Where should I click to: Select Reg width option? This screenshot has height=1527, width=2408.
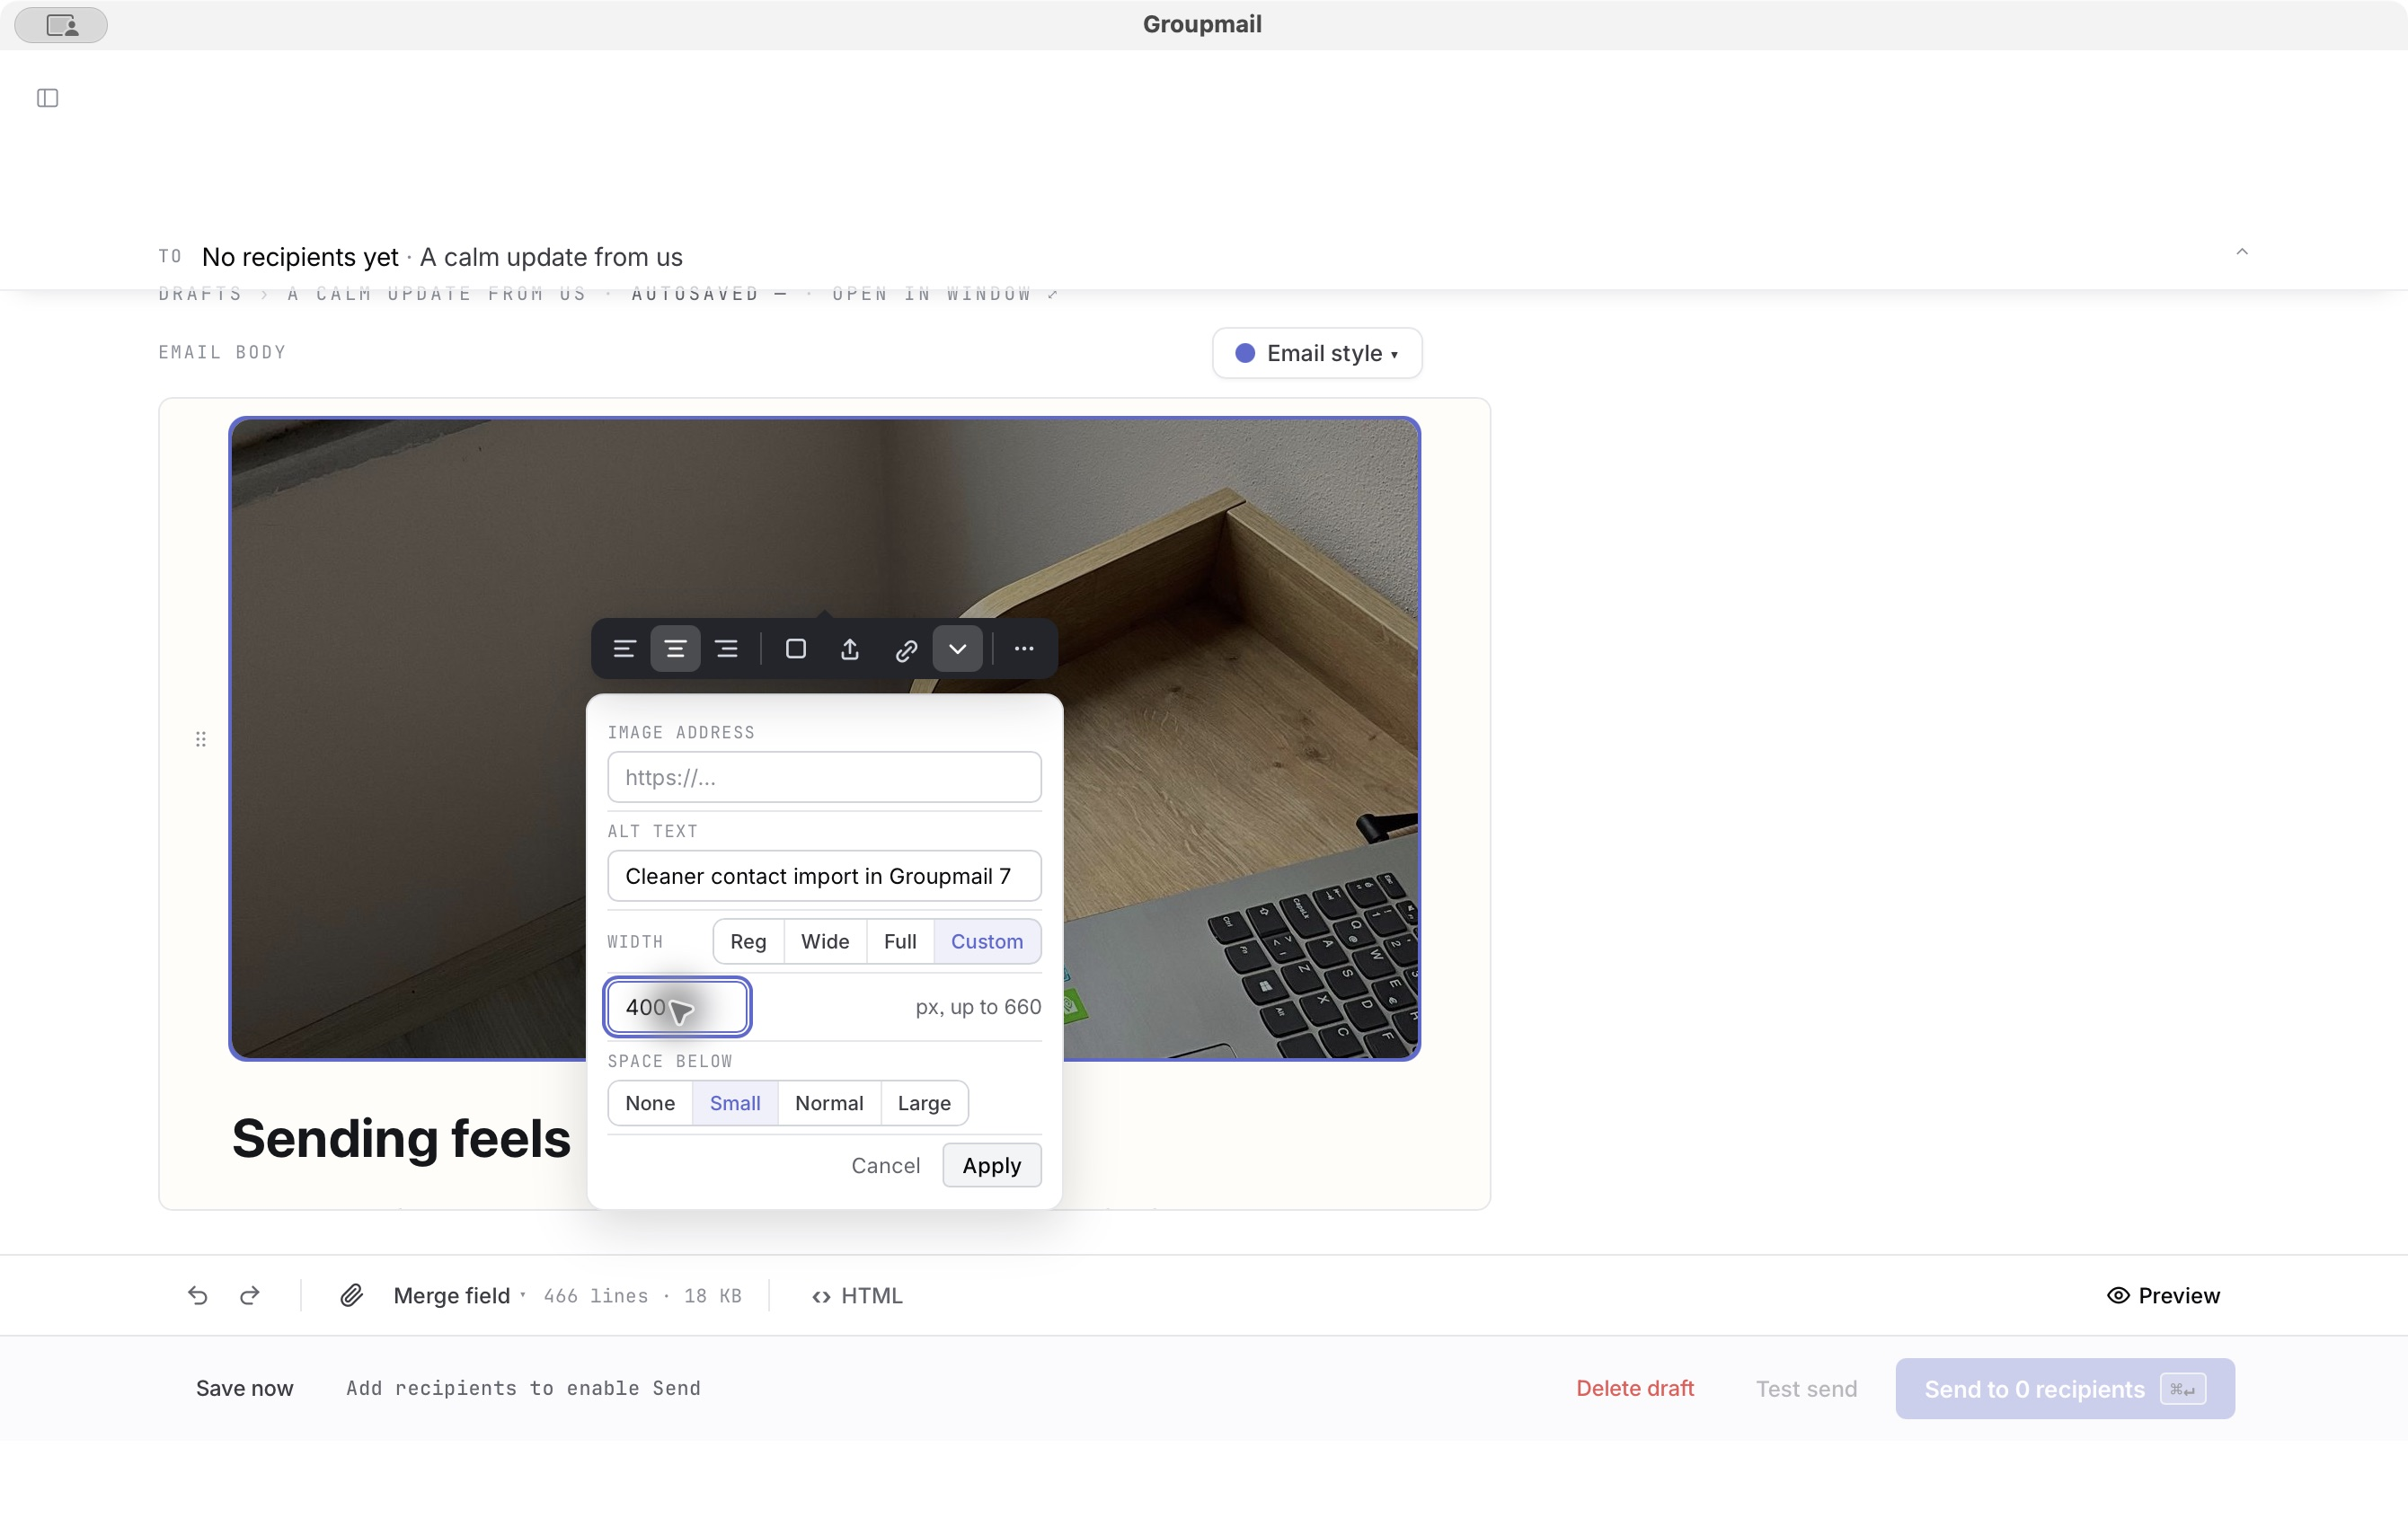click(748, 941)
